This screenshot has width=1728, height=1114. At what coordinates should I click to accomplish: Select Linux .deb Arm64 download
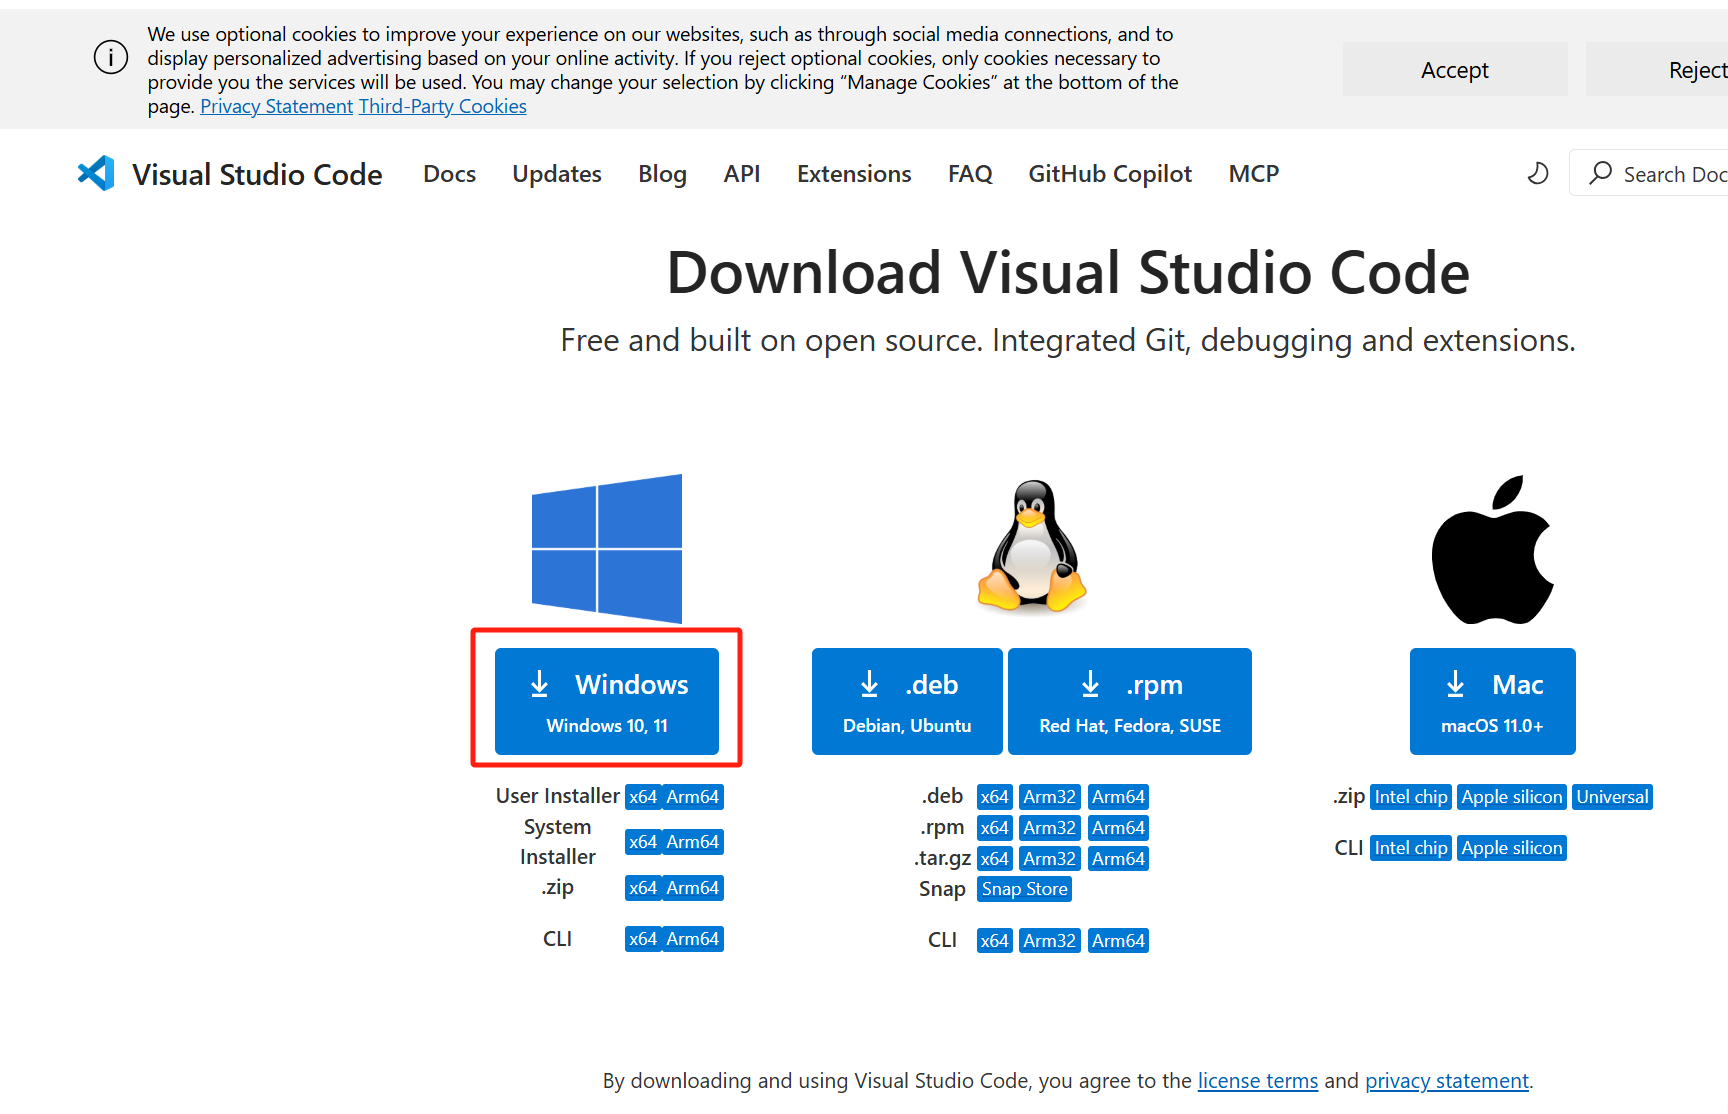(x=1118, y=797)
